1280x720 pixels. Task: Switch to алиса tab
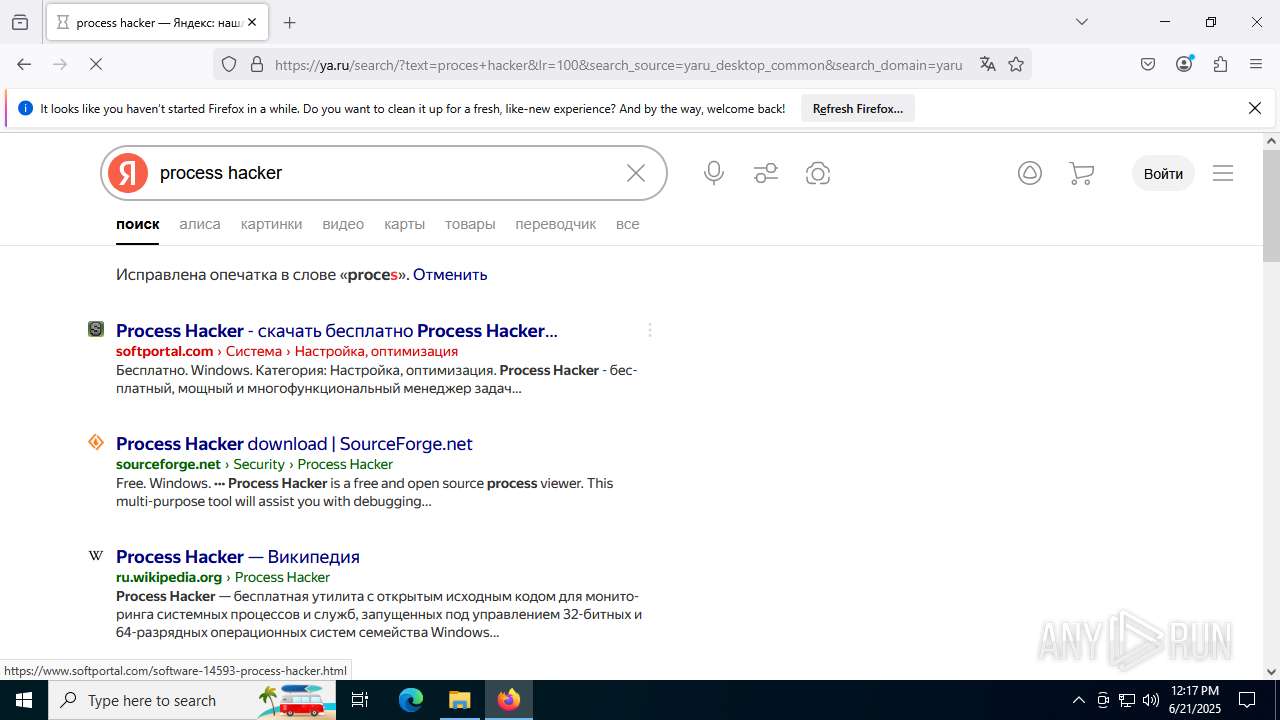(x=200, y=224)
